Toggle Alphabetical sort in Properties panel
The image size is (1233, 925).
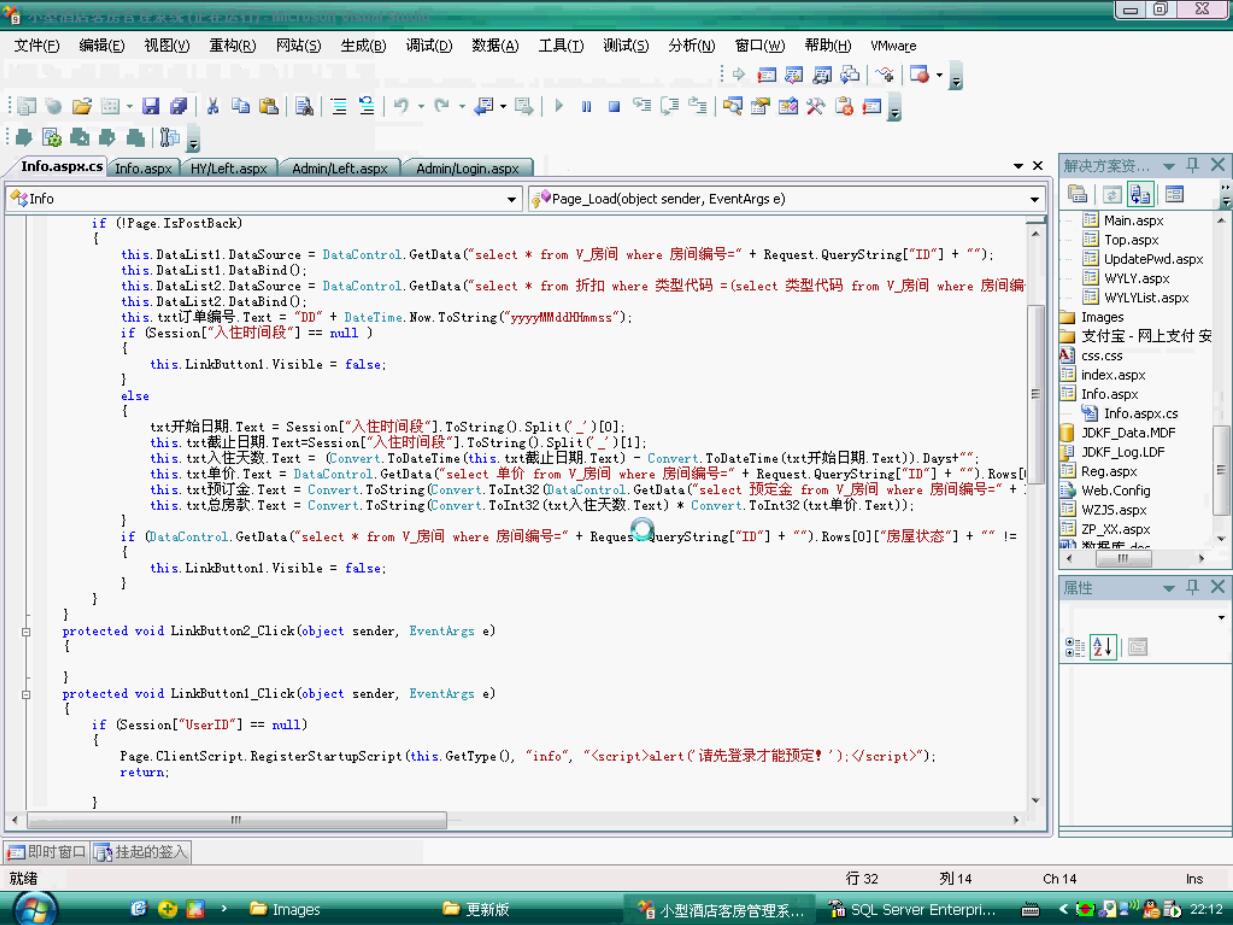pyautogui.click(x=1103, y=647)
